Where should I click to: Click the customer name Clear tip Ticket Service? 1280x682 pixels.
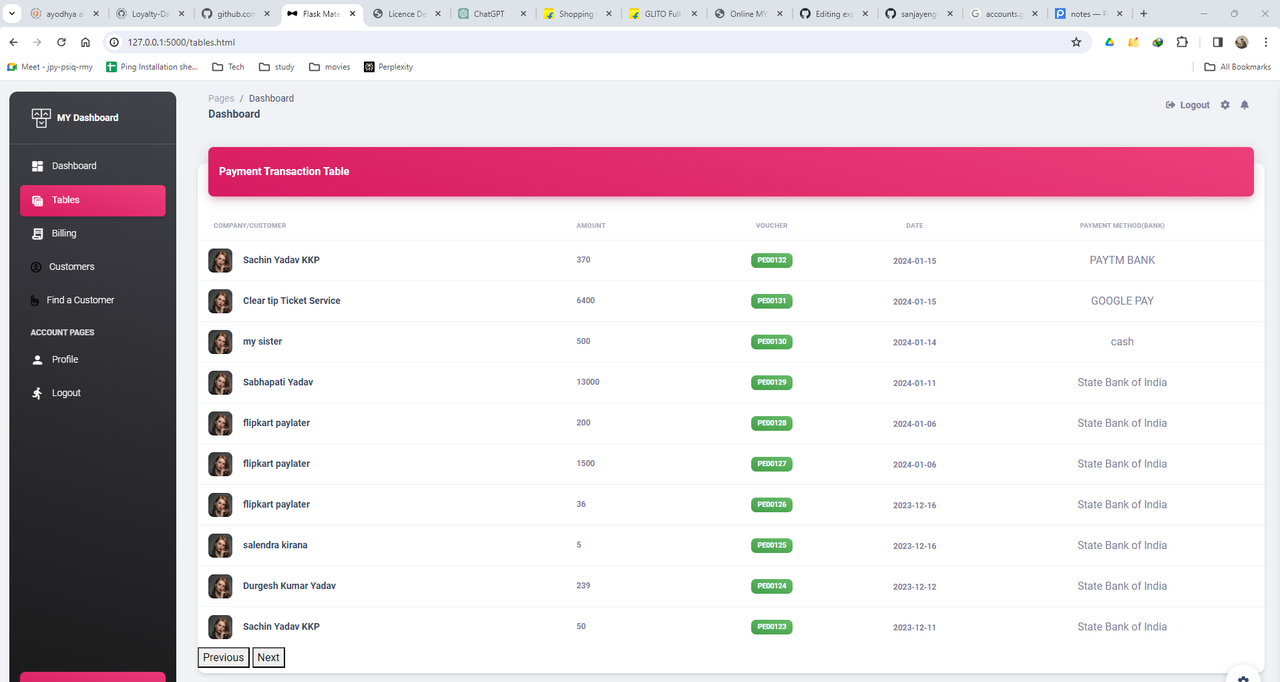point(291,301)
